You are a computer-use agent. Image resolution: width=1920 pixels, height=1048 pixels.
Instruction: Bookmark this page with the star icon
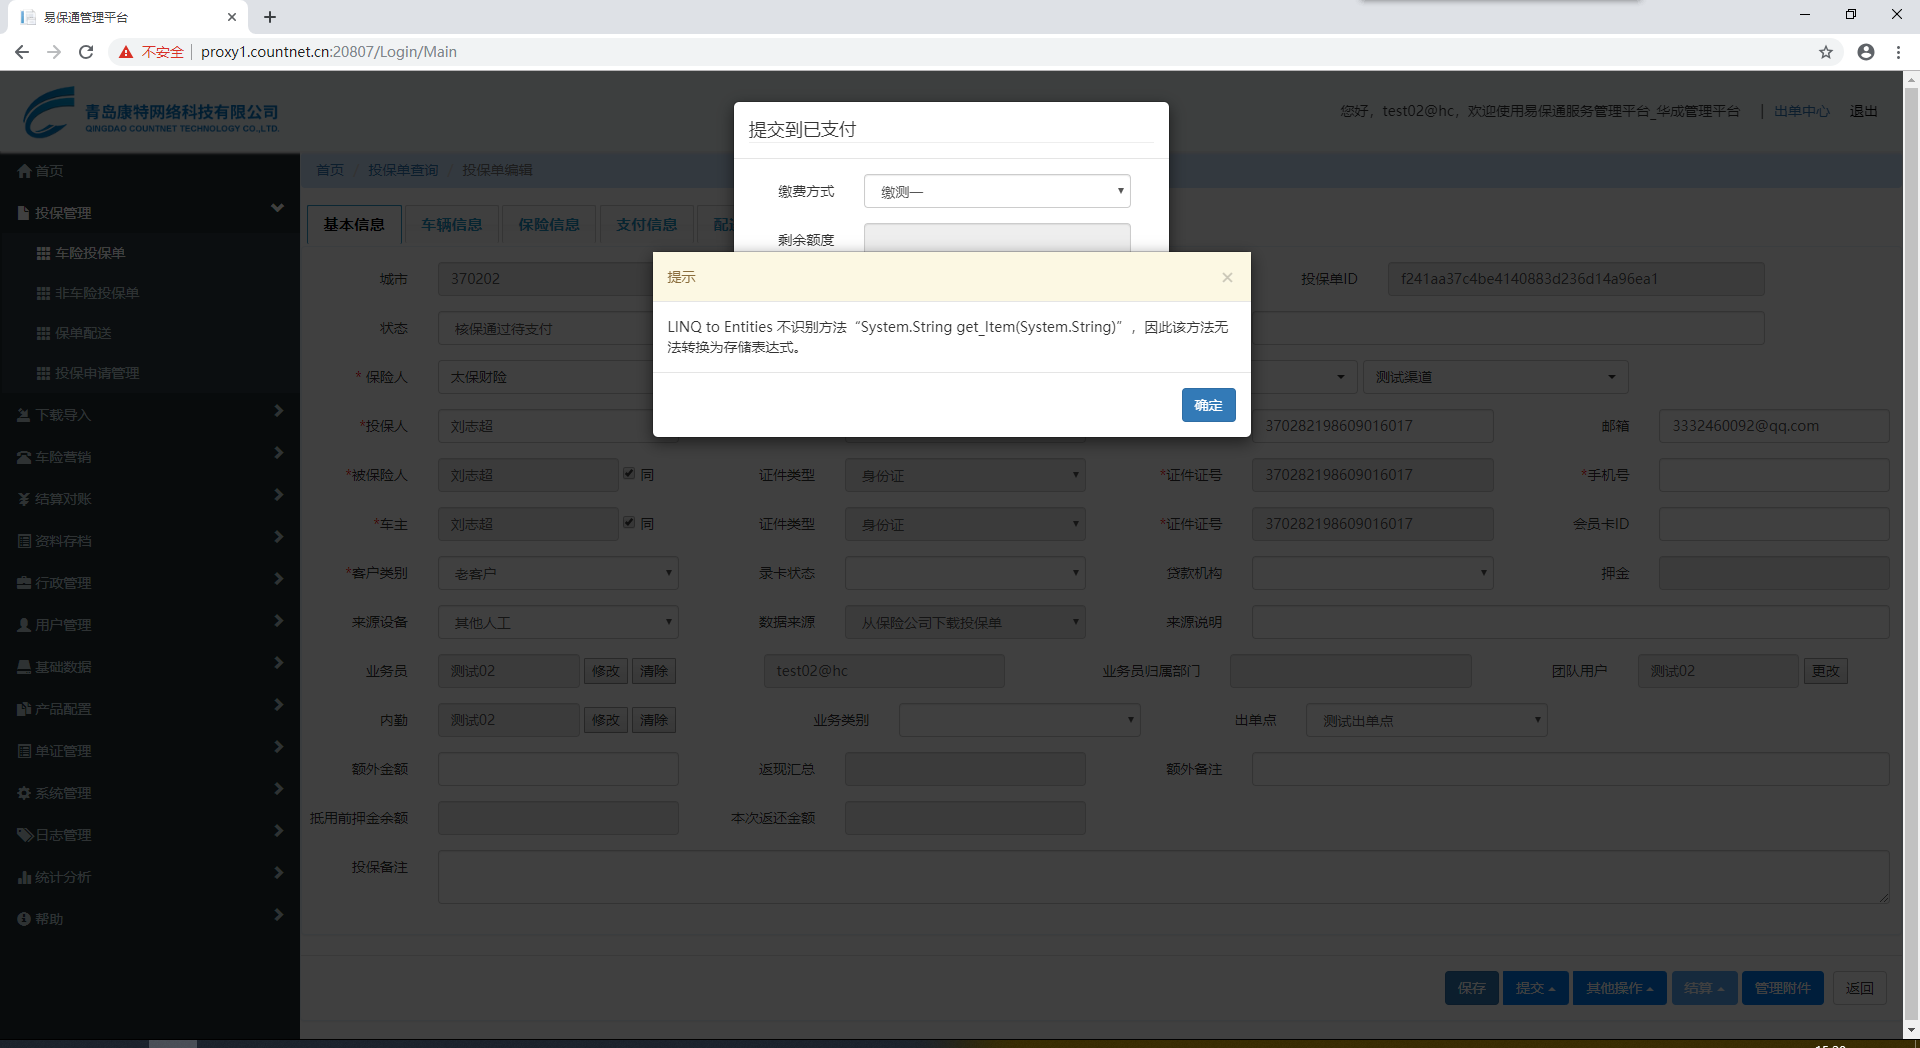point(1826,52)
